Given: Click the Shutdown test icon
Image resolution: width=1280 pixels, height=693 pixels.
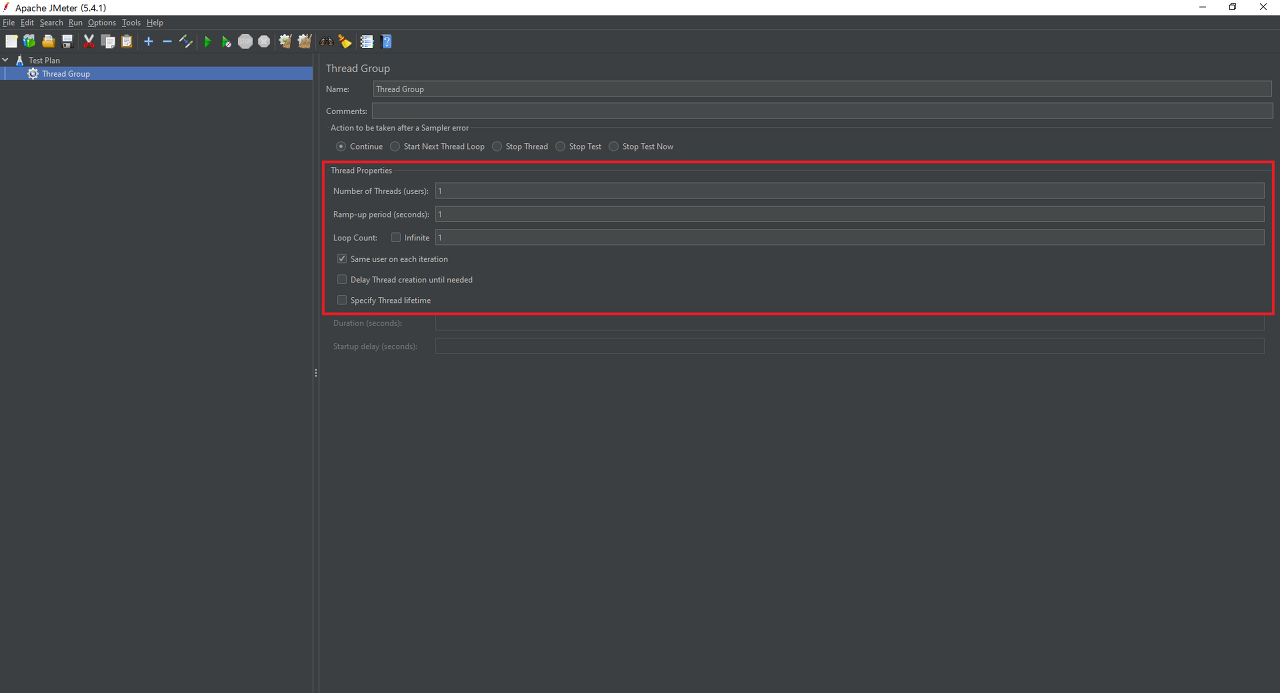Looking at the screenshot, I should tap(264, 41).
